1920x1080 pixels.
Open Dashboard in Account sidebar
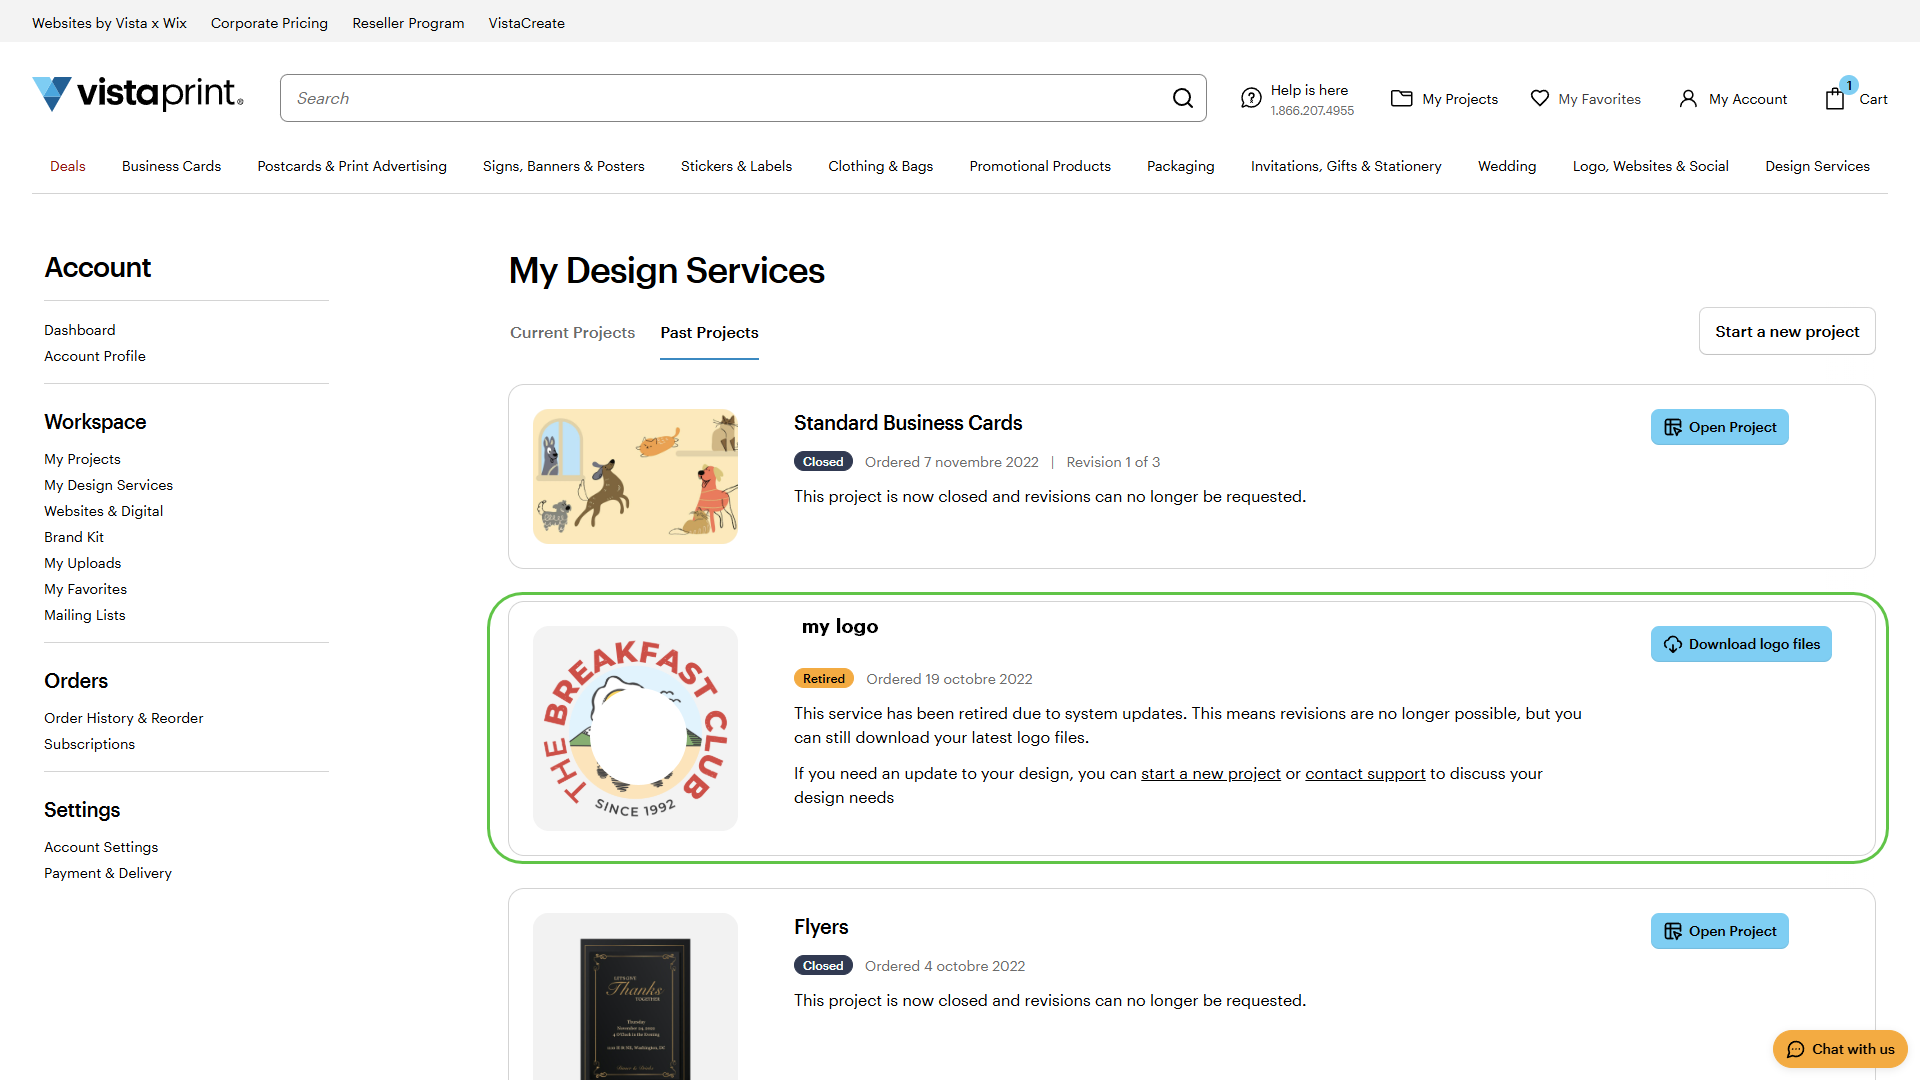point(80,330)
